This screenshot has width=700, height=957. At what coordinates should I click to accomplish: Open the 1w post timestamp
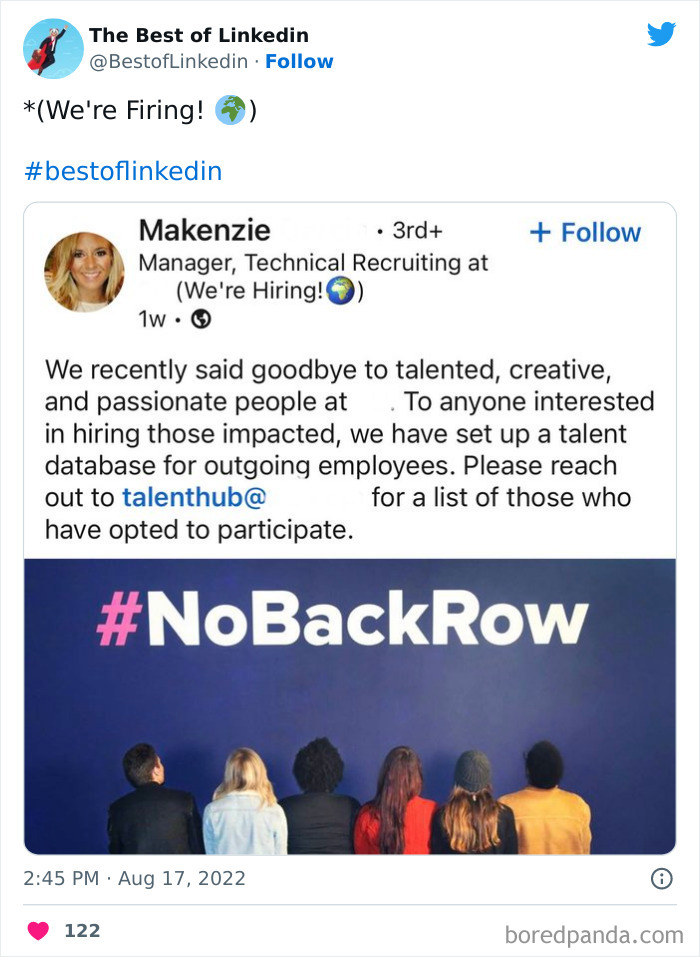click(150, 318)
